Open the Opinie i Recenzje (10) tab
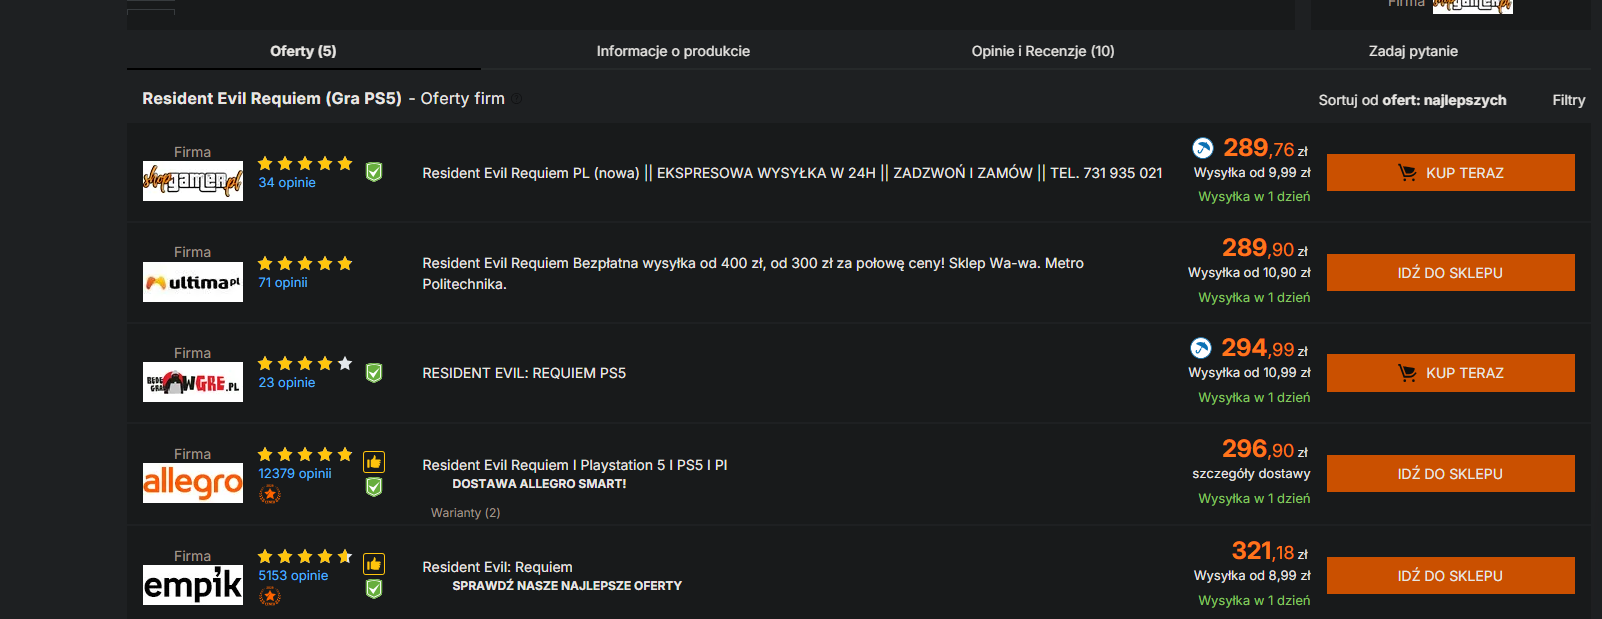Viewport: 1602px width, 619px height. (1043, 51)
